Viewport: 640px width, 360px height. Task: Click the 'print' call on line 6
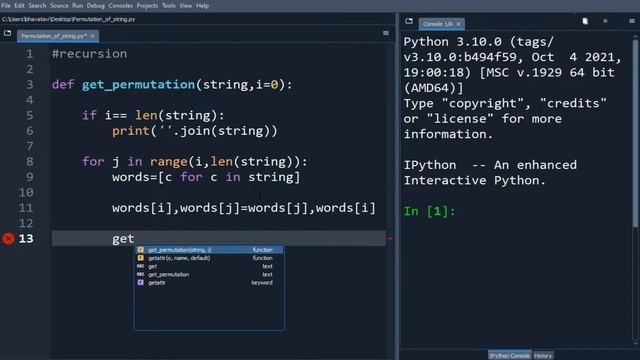131,131
